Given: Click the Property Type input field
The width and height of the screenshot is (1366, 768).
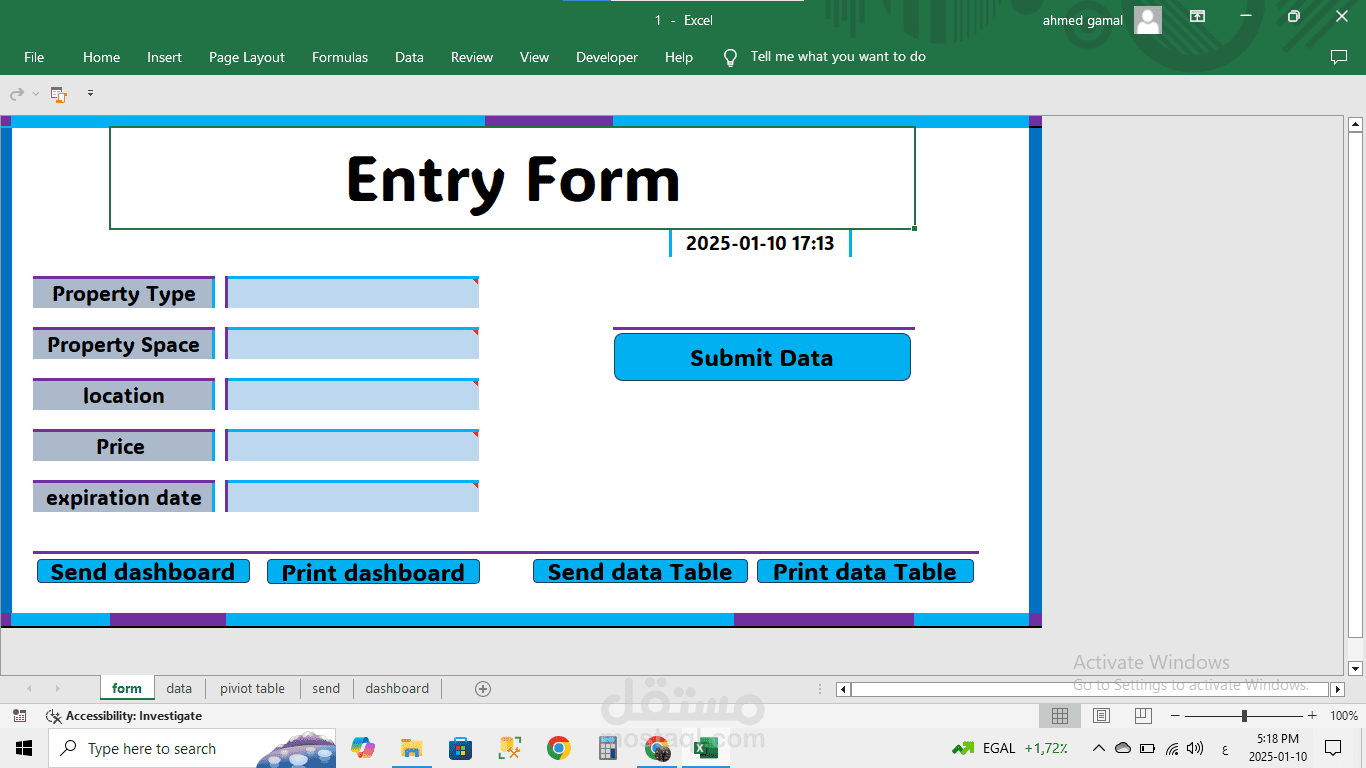Looking at the screenshot, I should click(x=351, y=291).
